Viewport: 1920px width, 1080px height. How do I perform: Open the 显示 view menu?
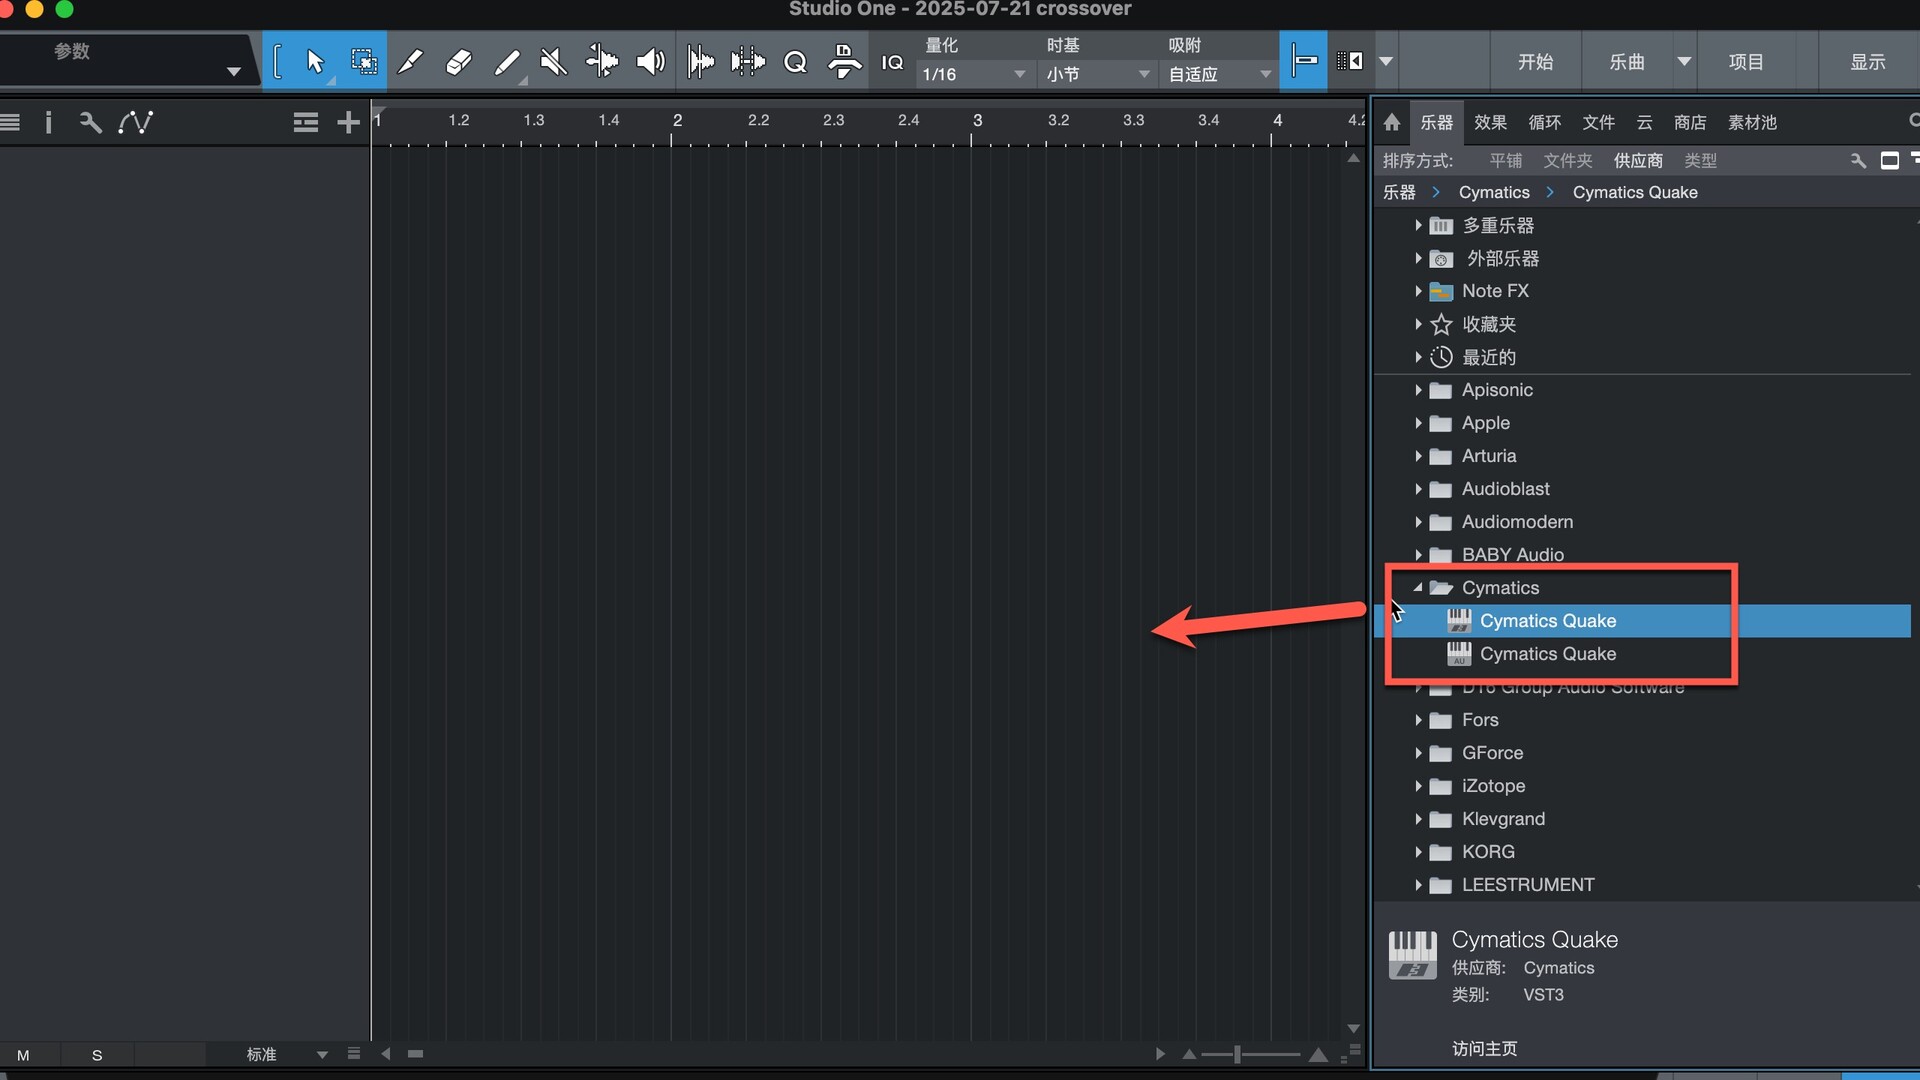1867,62
